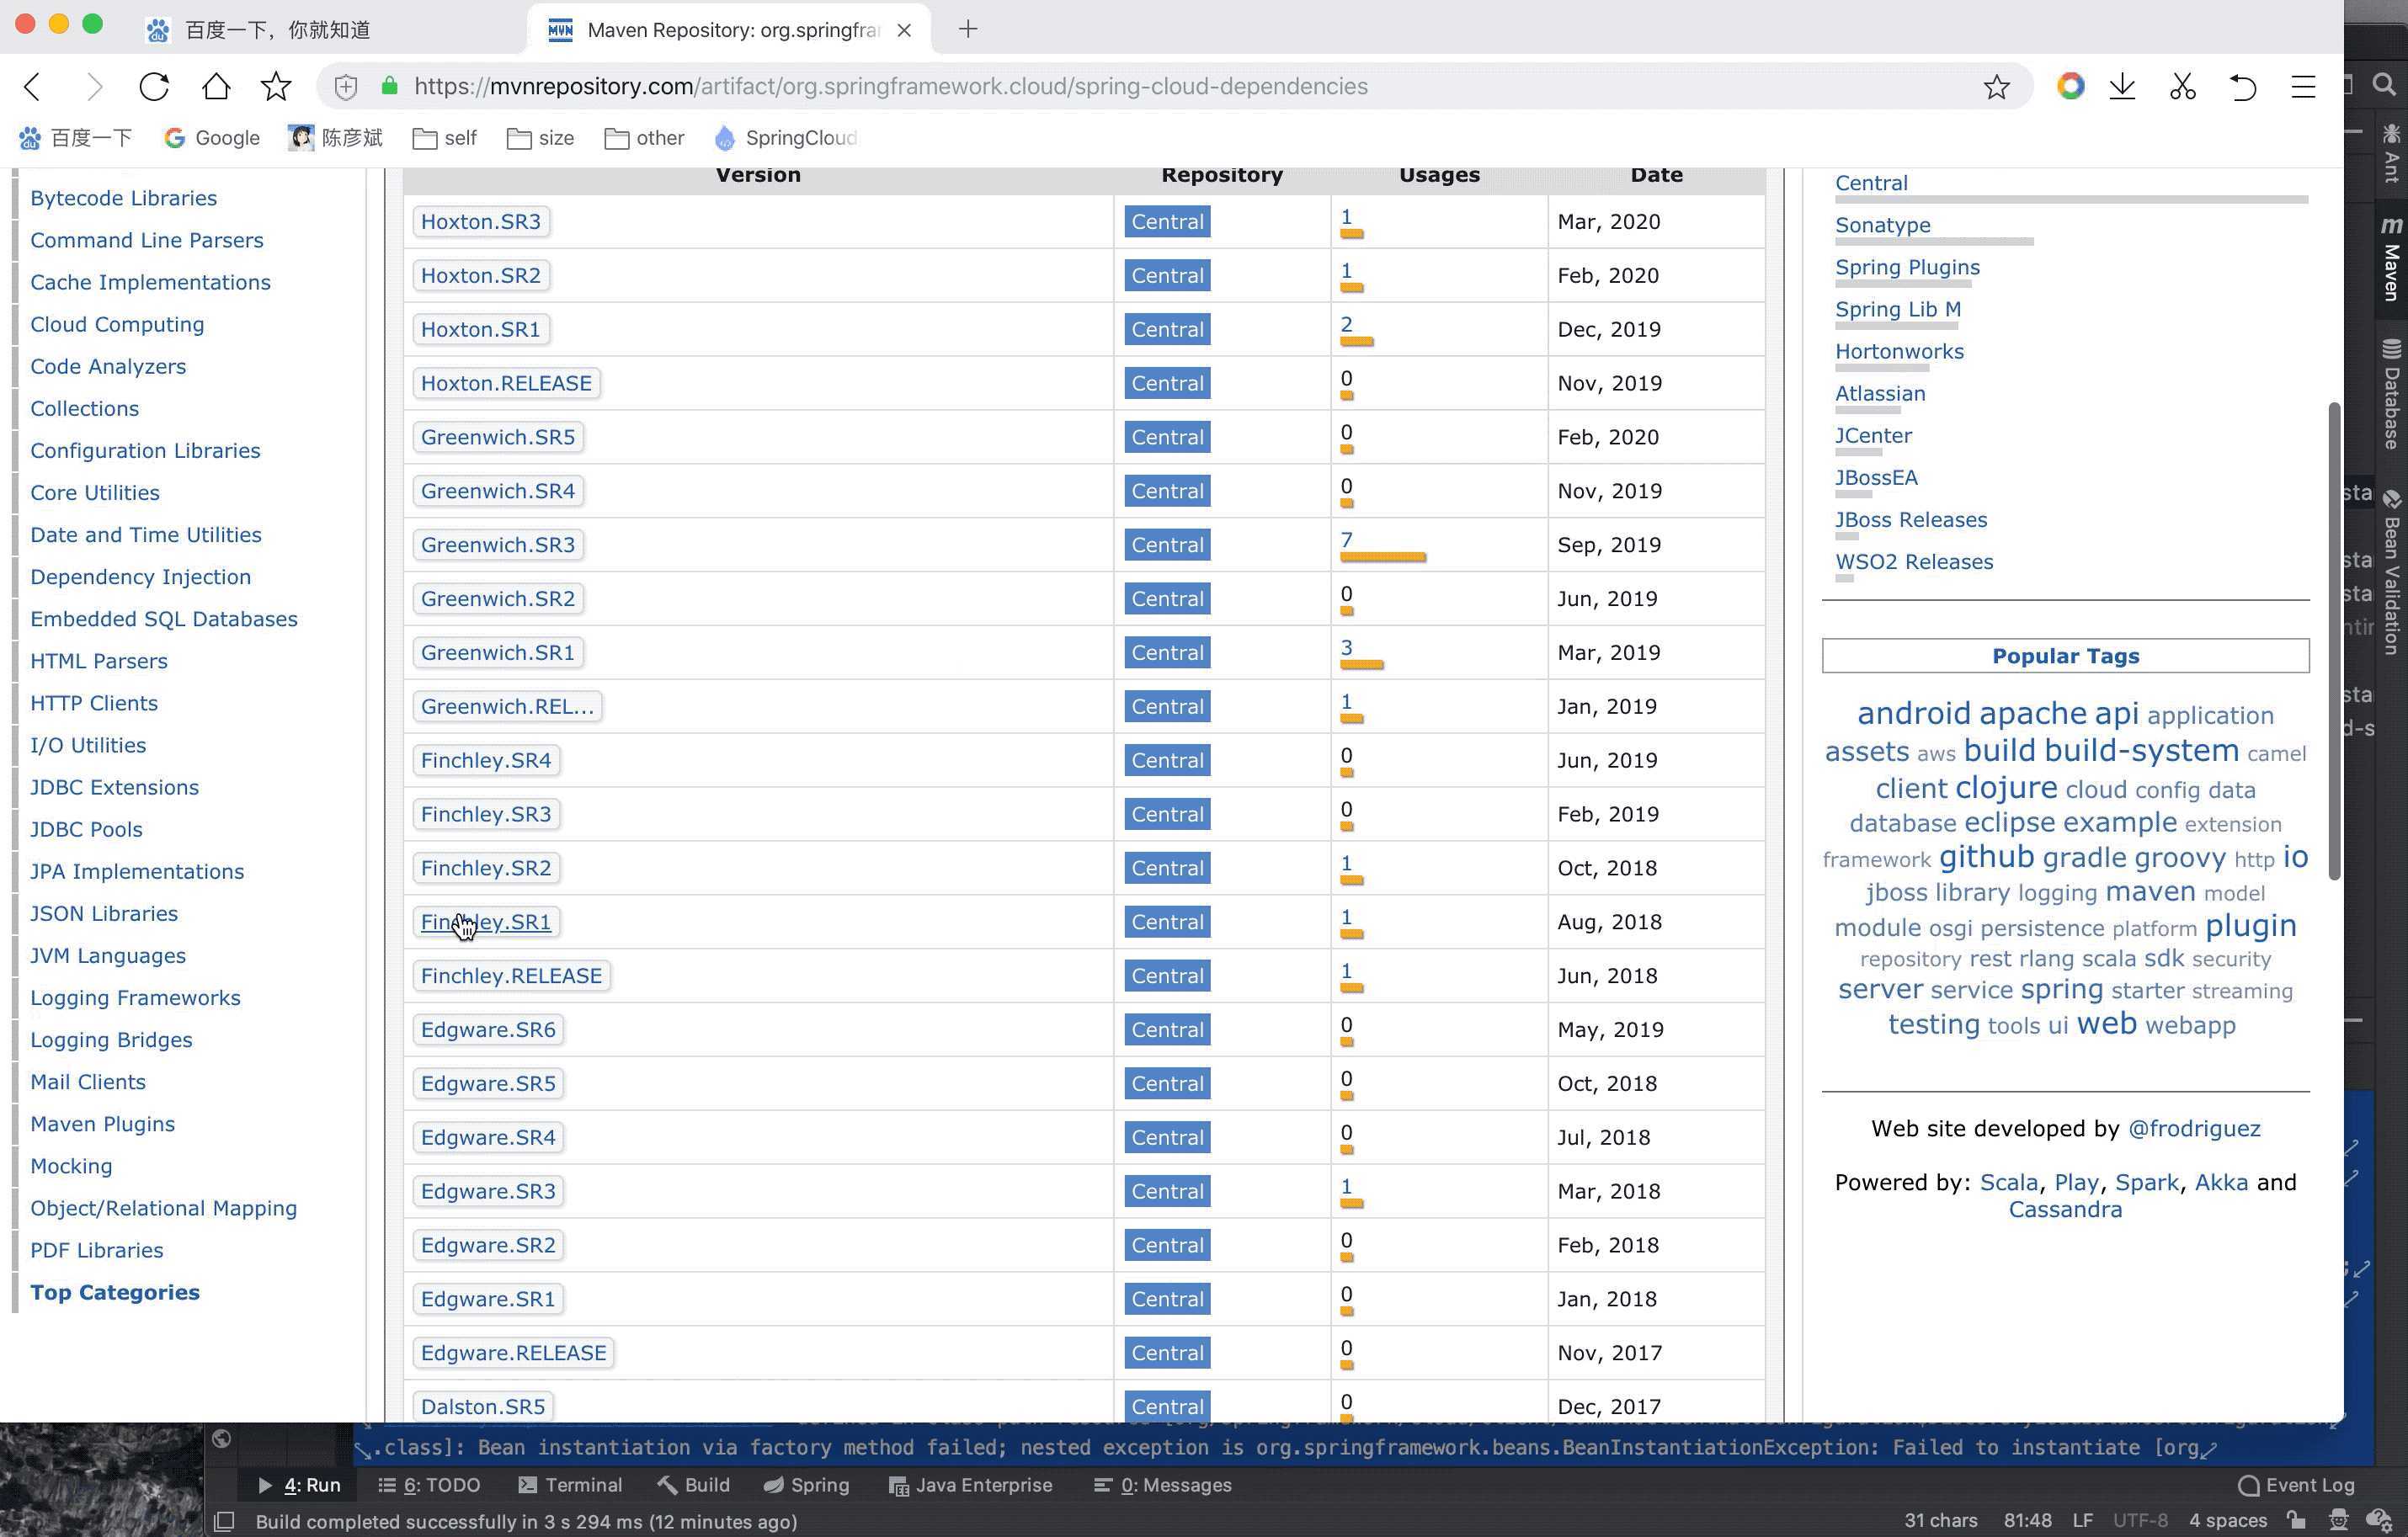Screen dimensions: 2408x1537
Task: Open the Cassandra powered-by link
Action: coord(2065,1210)
